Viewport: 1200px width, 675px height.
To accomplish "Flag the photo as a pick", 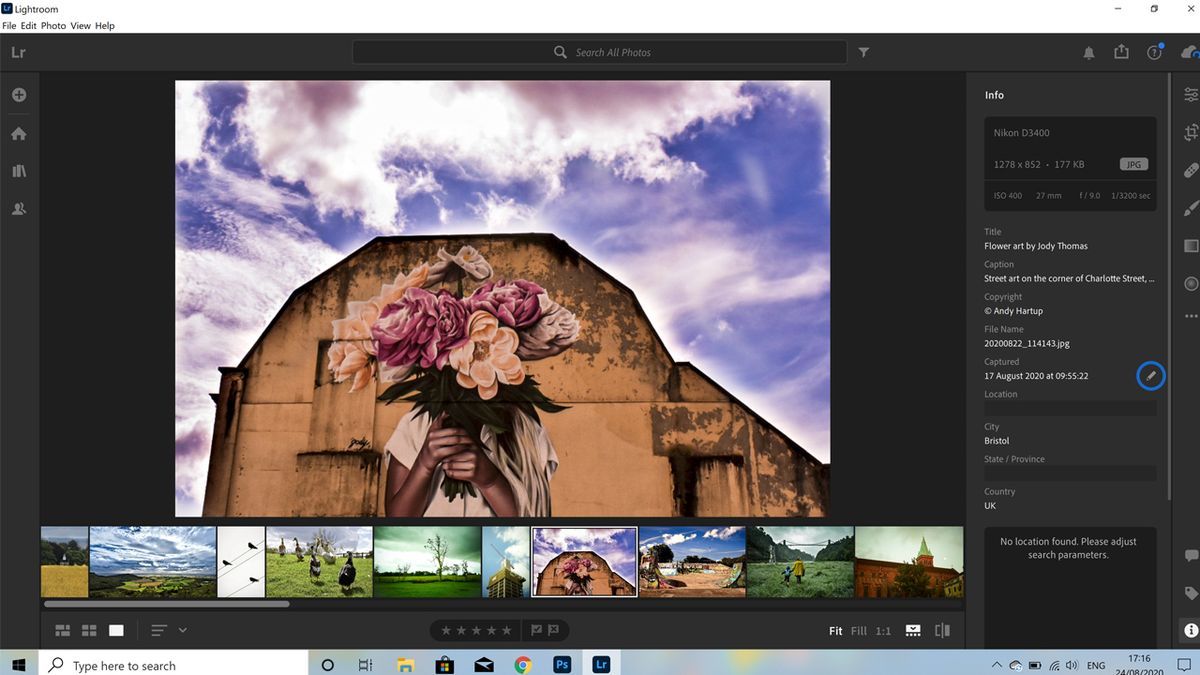I will pos(537,630).
